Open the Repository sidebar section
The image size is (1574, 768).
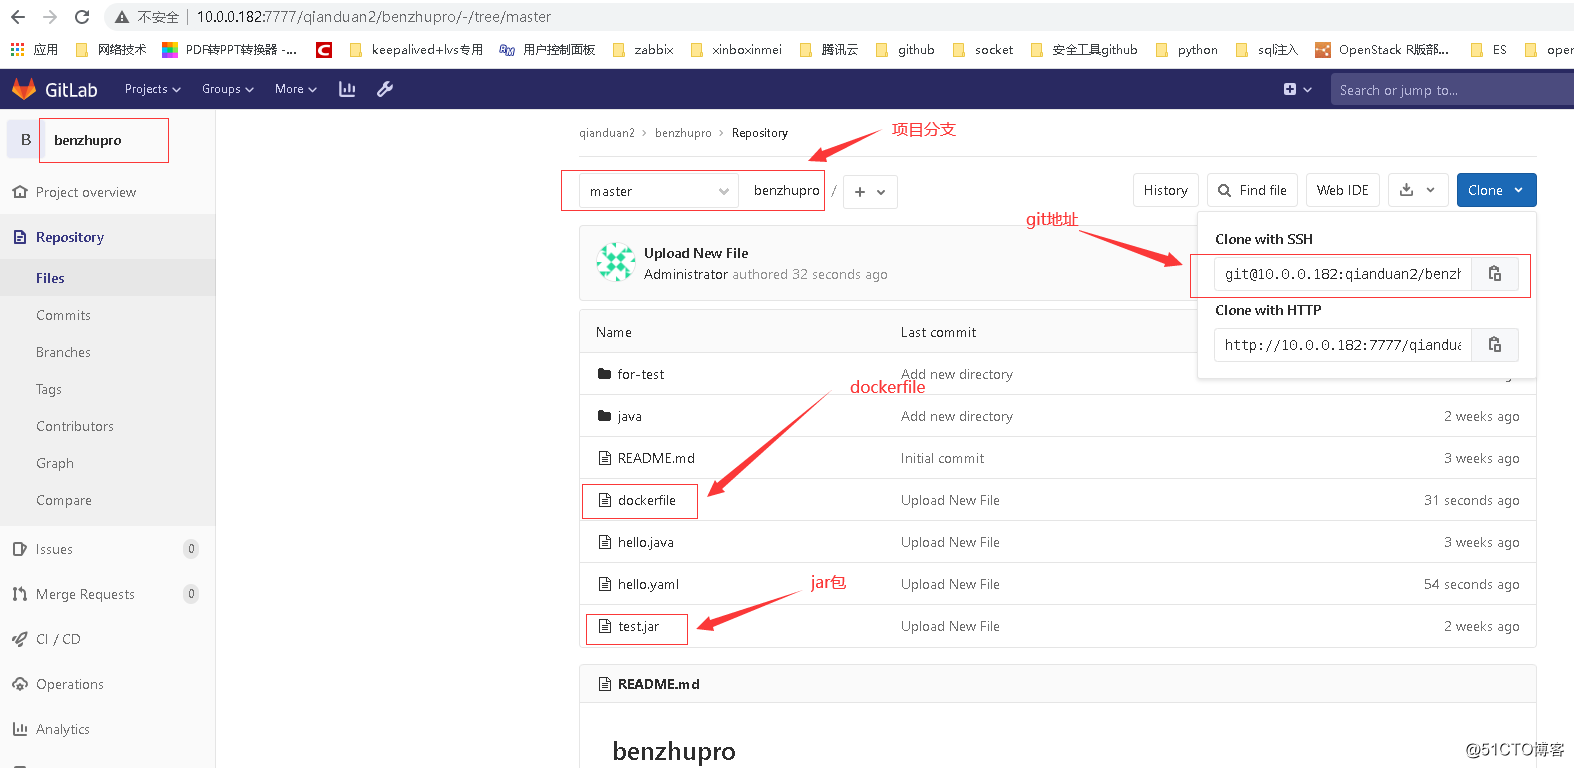pyautogui.click(x=70, y=237)
